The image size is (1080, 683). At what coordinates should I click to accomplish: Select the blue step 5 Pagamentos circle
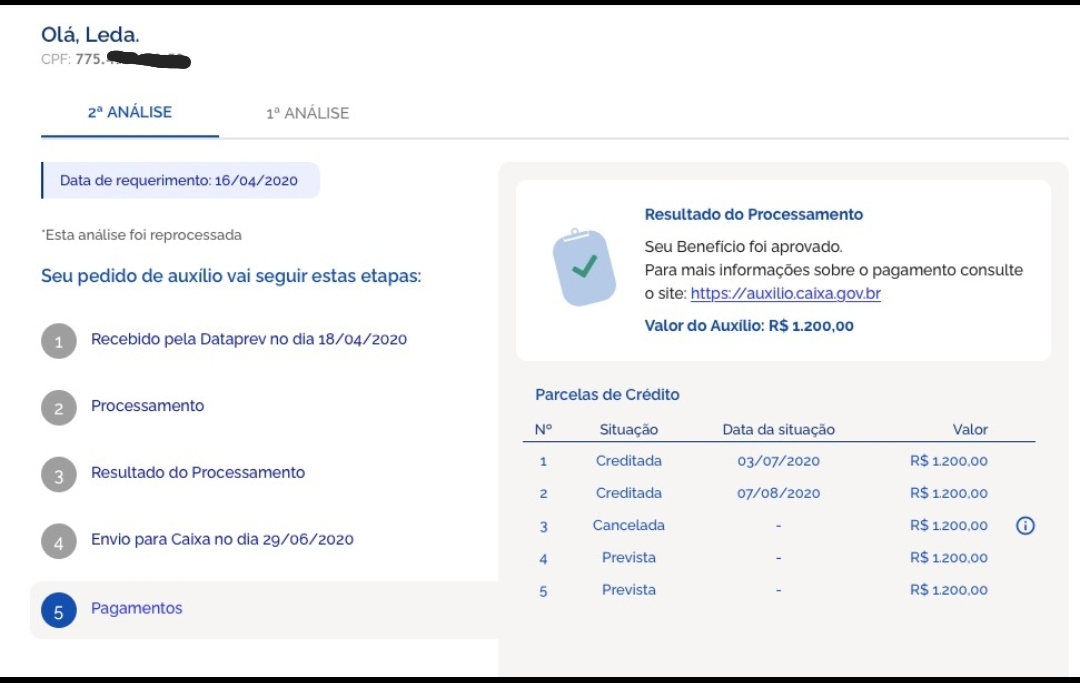[x=59, y=610]
